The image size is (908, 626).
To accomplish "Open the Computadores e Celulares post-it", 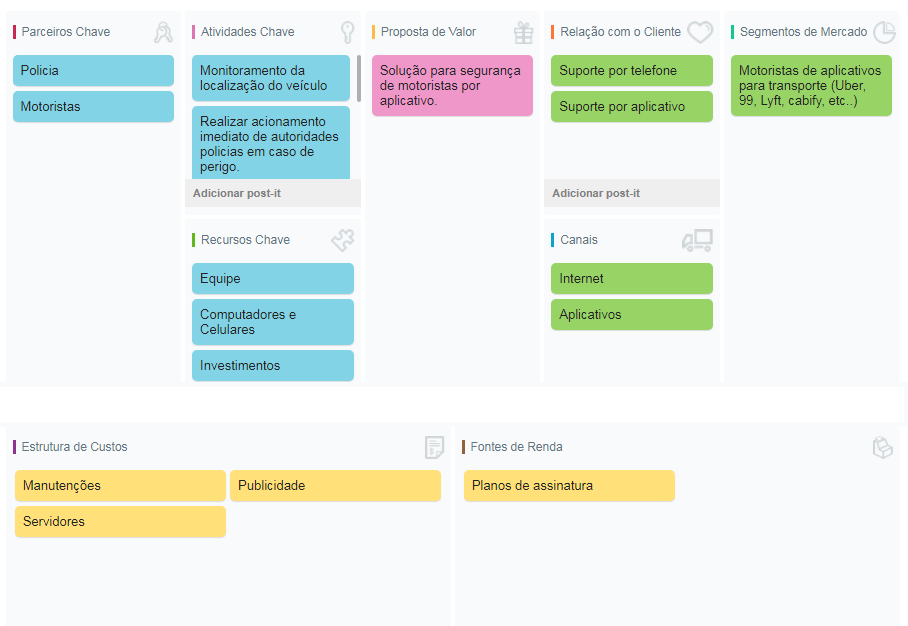I will [x=272, y=322].
